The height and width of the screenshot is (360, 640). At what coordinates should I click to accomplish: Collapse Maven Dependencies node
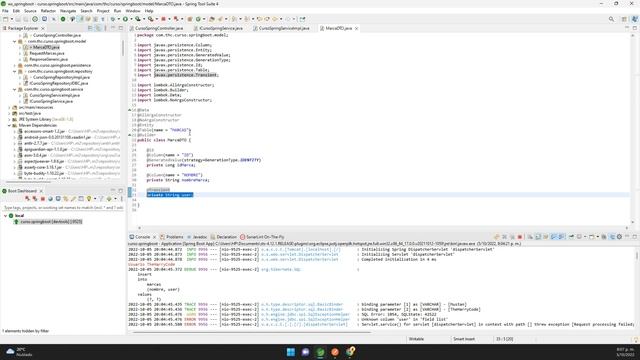[x=9, y=125]
